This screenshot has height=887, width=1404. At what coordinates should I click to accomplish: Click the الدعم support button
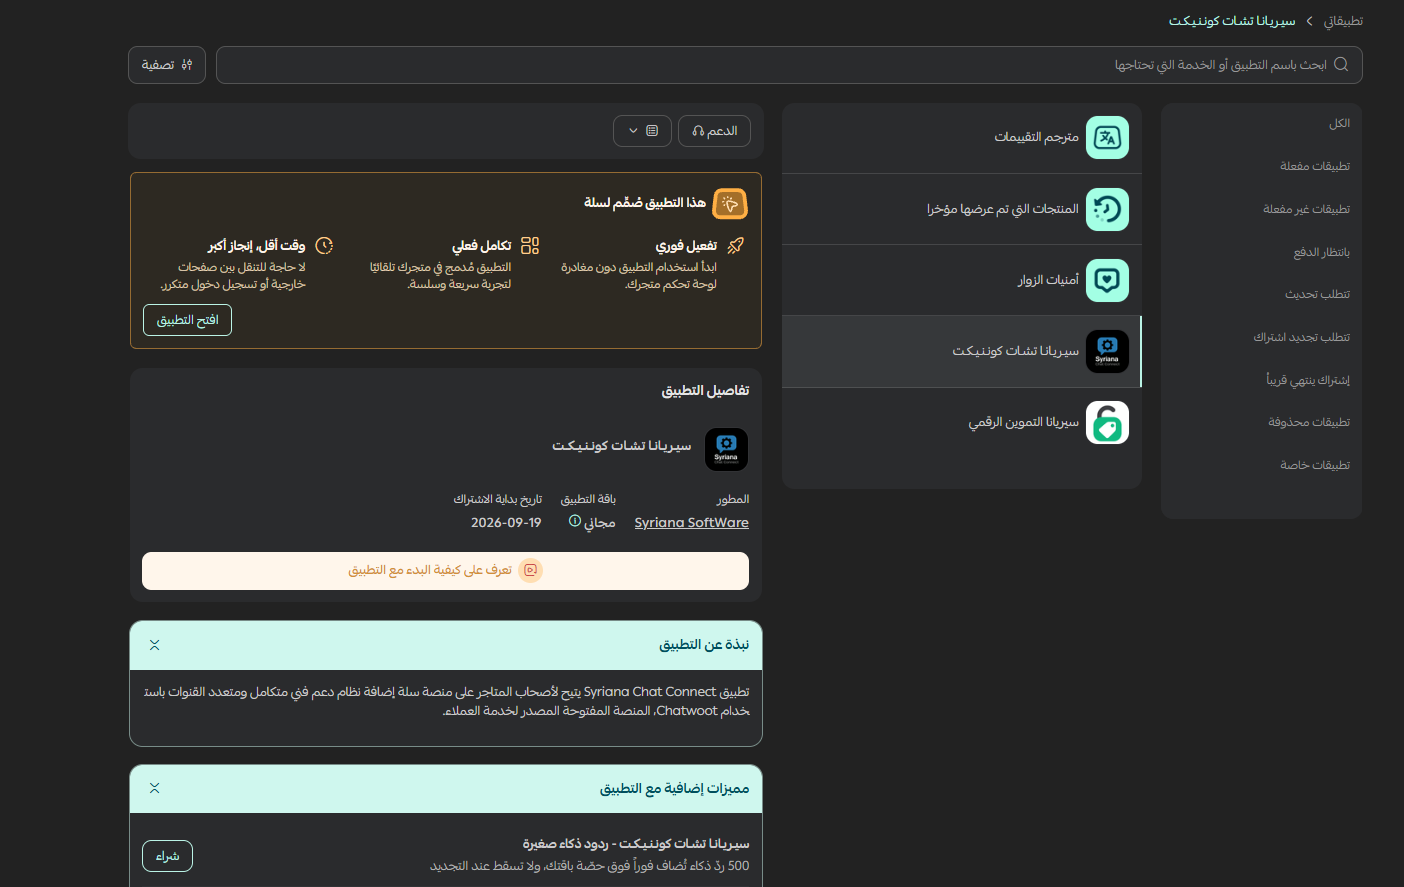pos(714,131)
